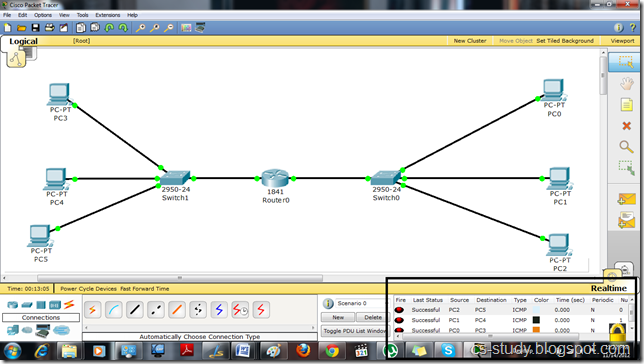This screenshot has width=644, height=364.
Task: Pick the straight-through copper cable connection
Action: pyautogui.click(x=135, y=310)
